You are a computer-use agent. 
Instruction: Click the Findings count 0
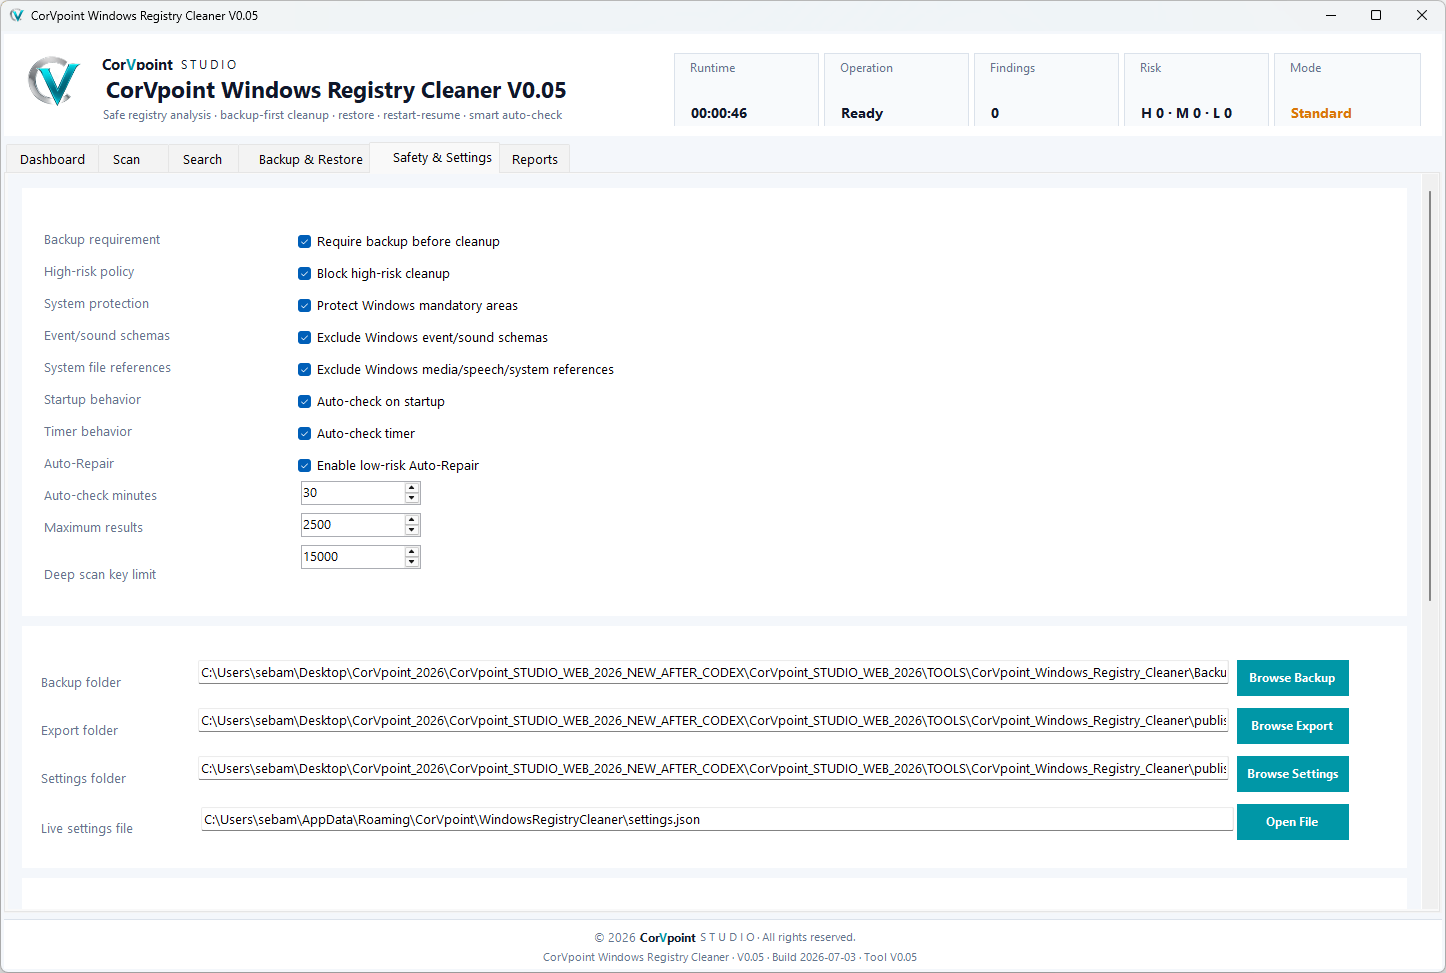click(995, 113)
